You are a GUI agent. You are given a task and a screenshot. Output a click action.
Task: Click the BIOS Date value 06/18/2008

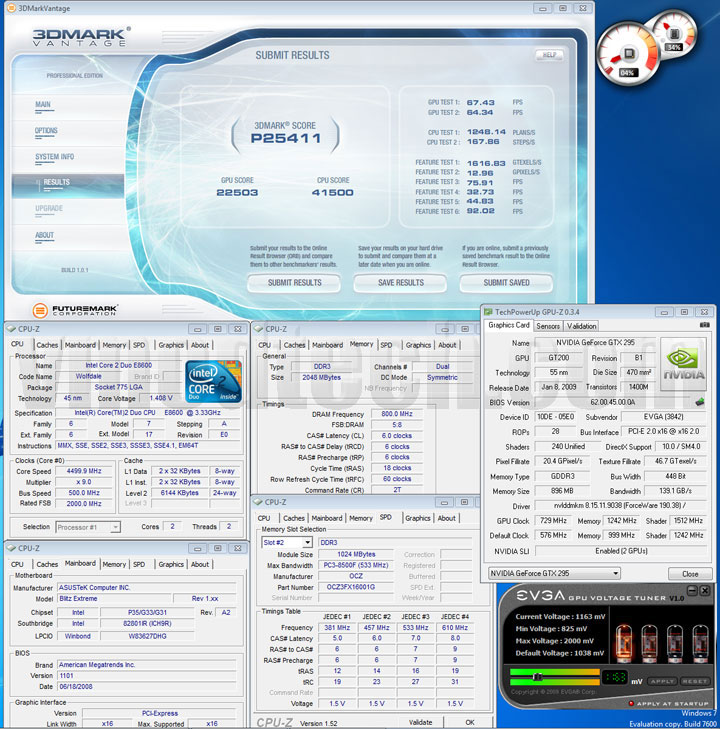[148, 687]
